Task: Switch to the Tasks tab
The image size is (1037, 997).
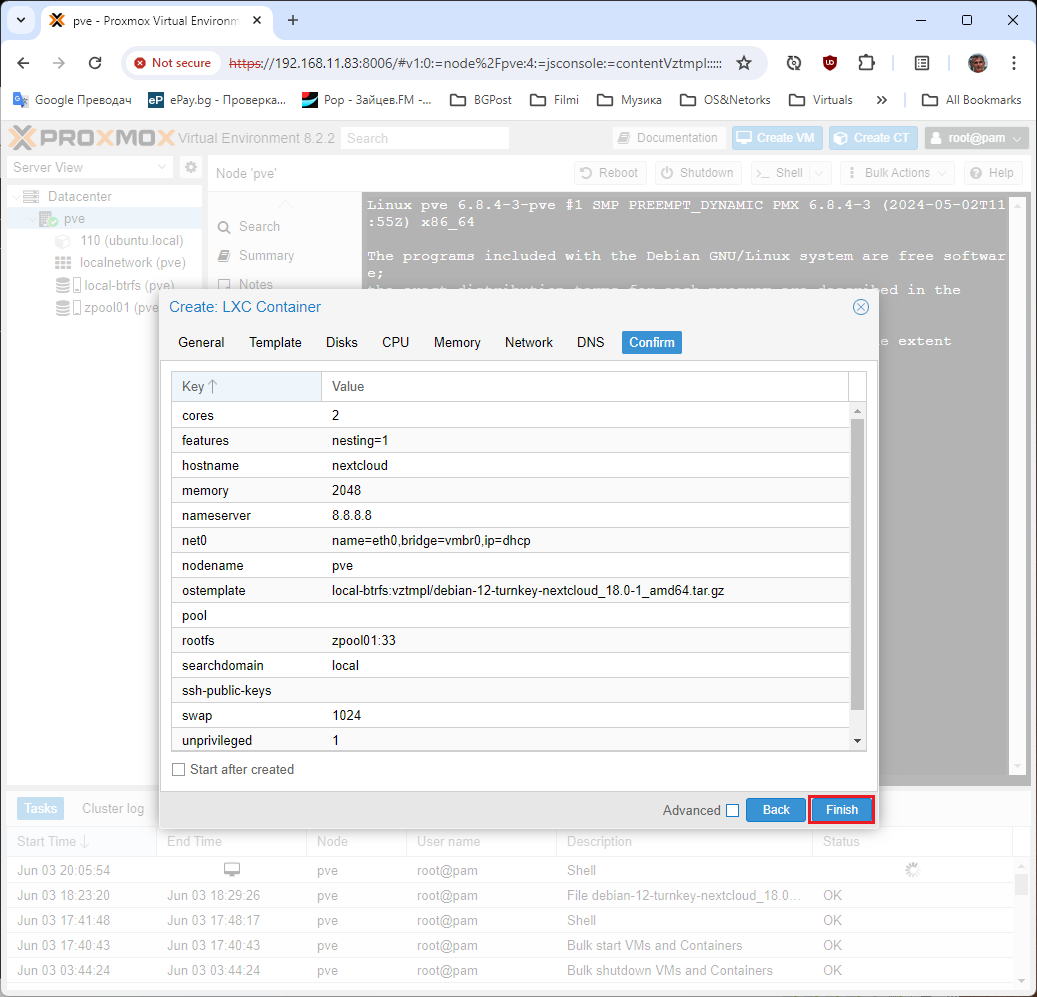Action: coord(40,809)
